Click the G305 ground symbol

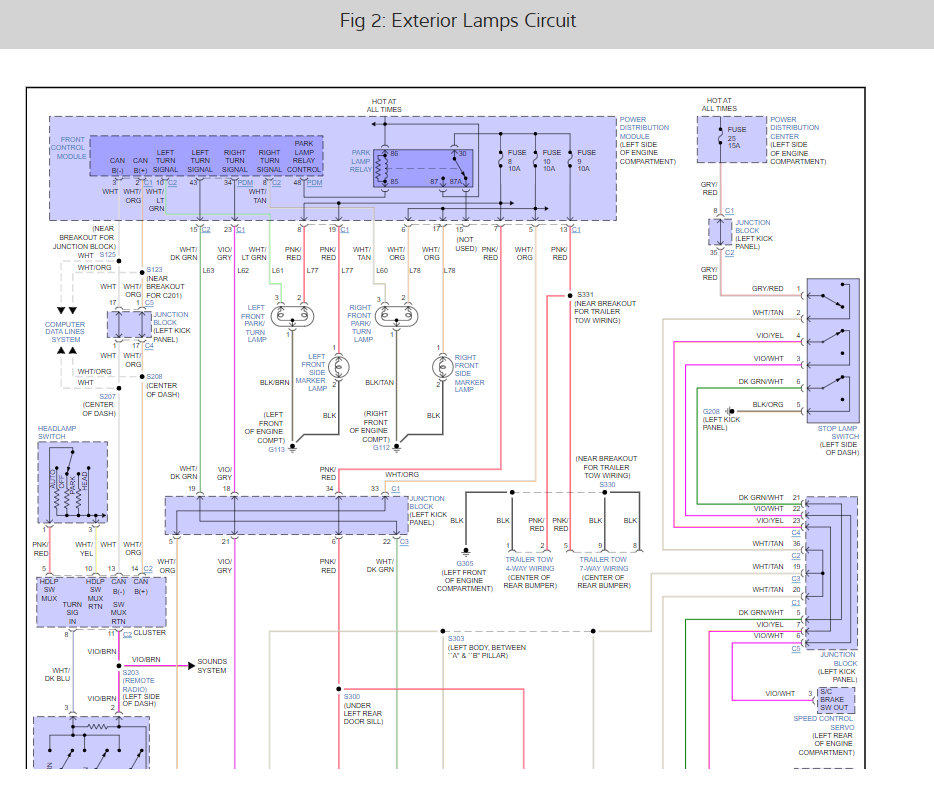tap(466, 552)
